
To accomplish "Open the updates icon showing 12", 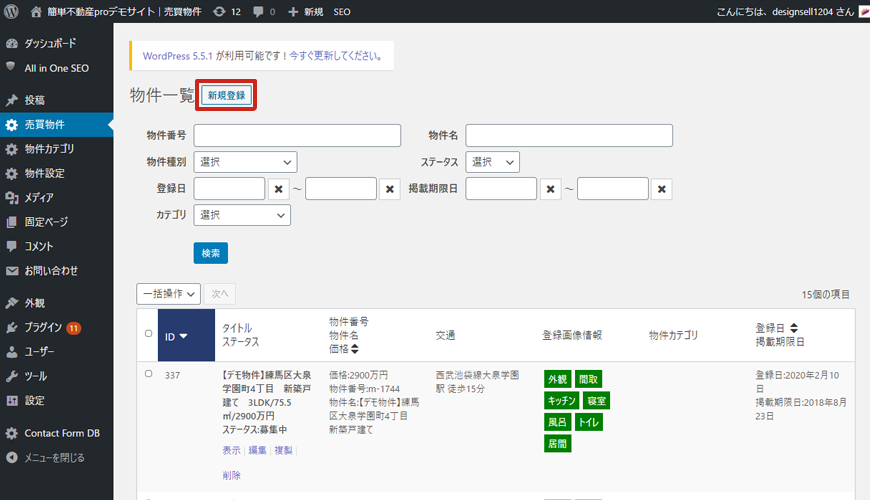I will pyautogui.click(x=219, y=11).
